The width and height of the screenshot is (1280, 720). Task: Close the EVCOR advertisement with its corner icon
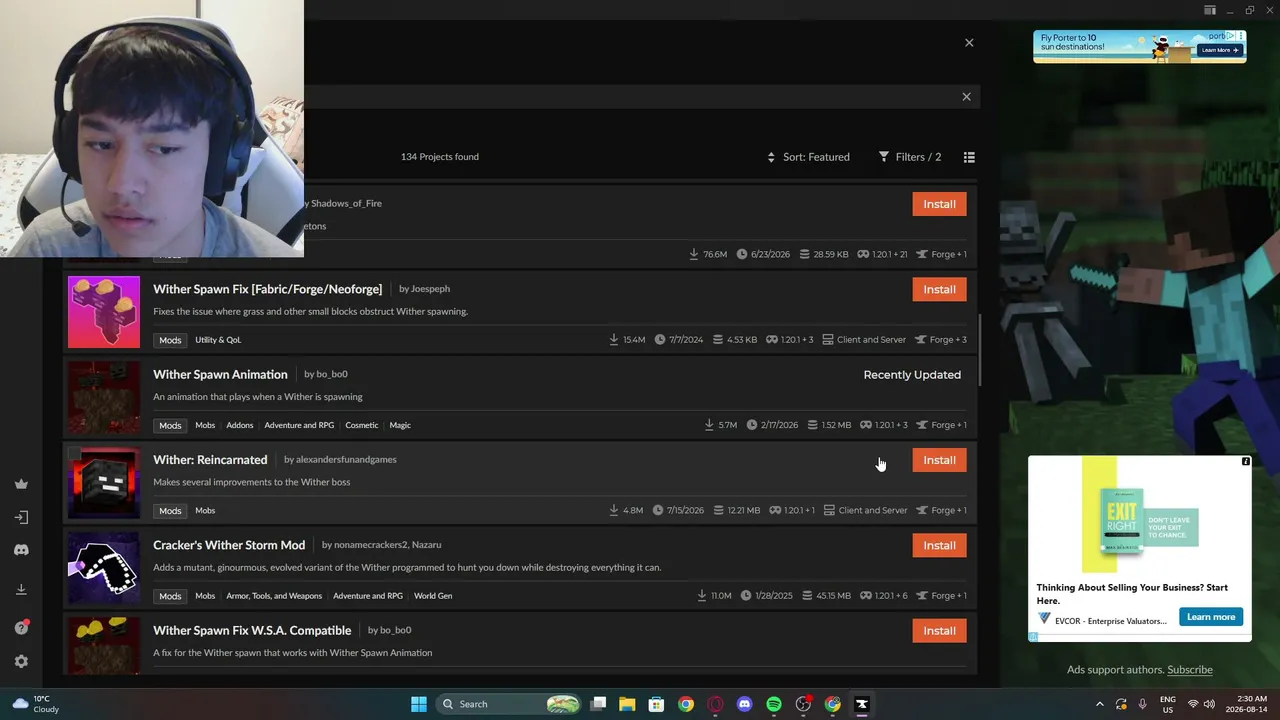[x=1246, y=462]
